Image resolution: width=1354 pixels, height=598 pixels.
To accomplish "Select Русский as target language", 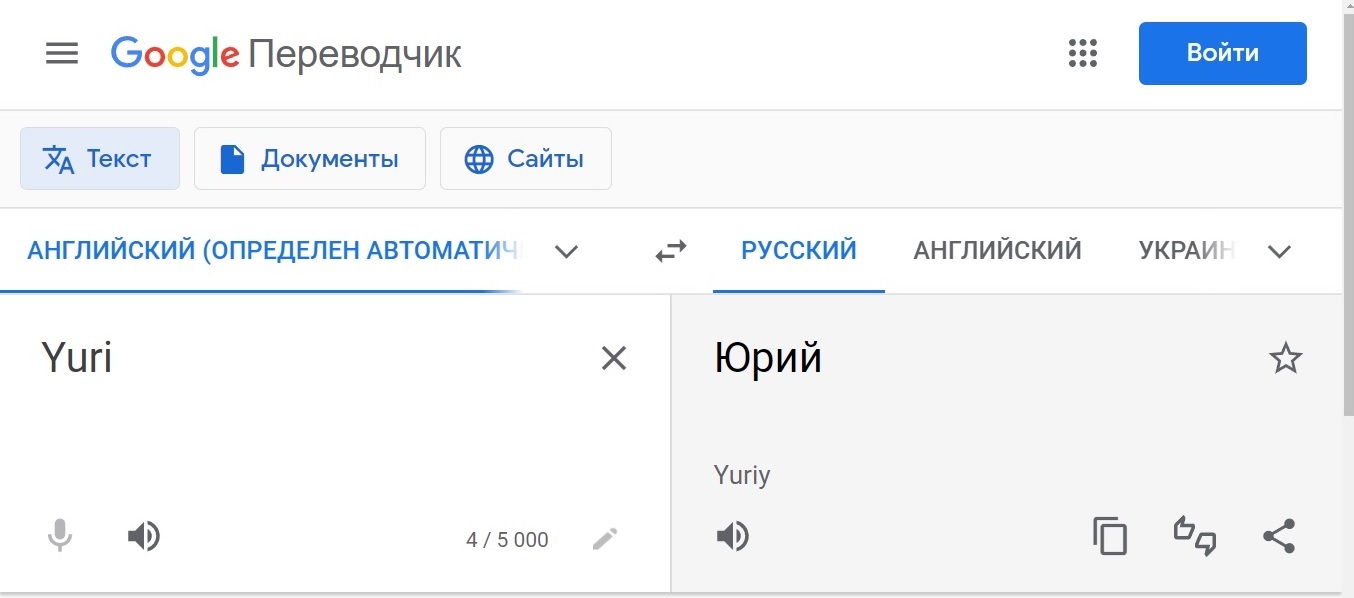I will (x=798, y=250).
